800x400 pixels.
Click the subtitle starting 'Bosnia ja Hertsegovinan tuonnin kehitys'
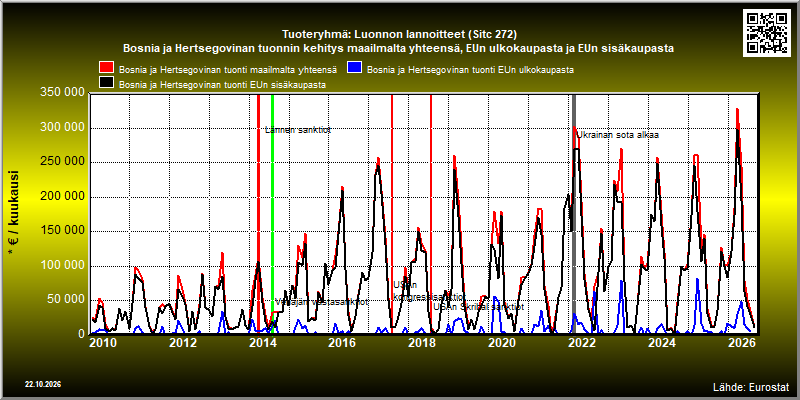(x=399, y=48)
